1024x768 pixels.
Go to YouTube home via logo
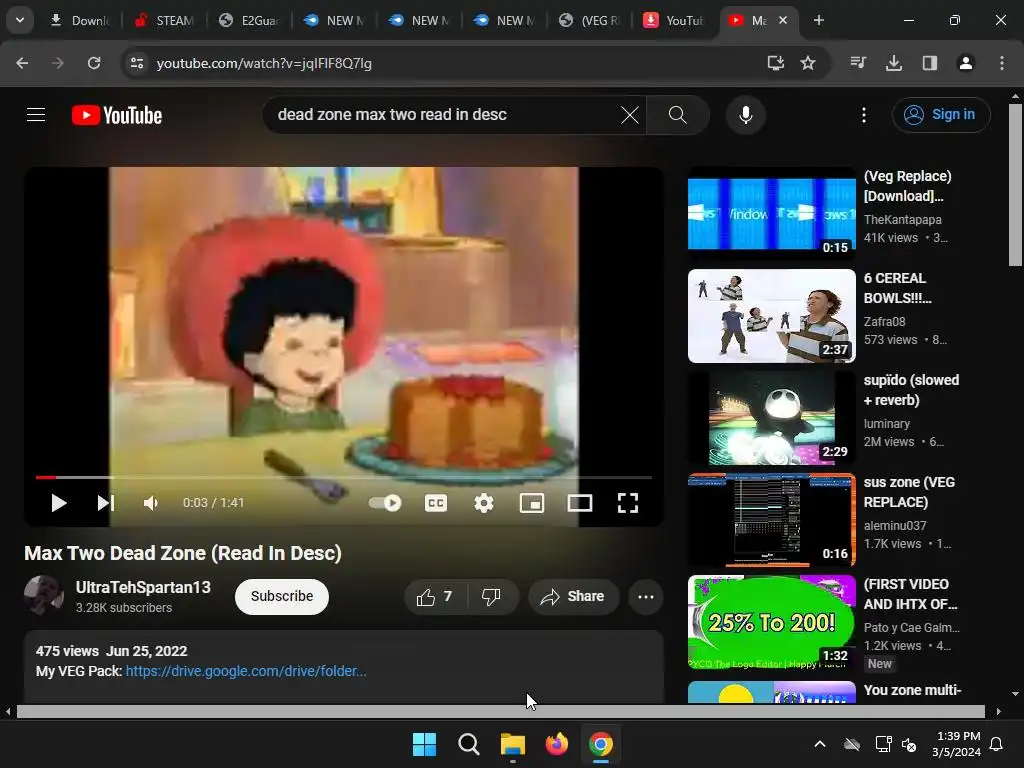(117, 115)
